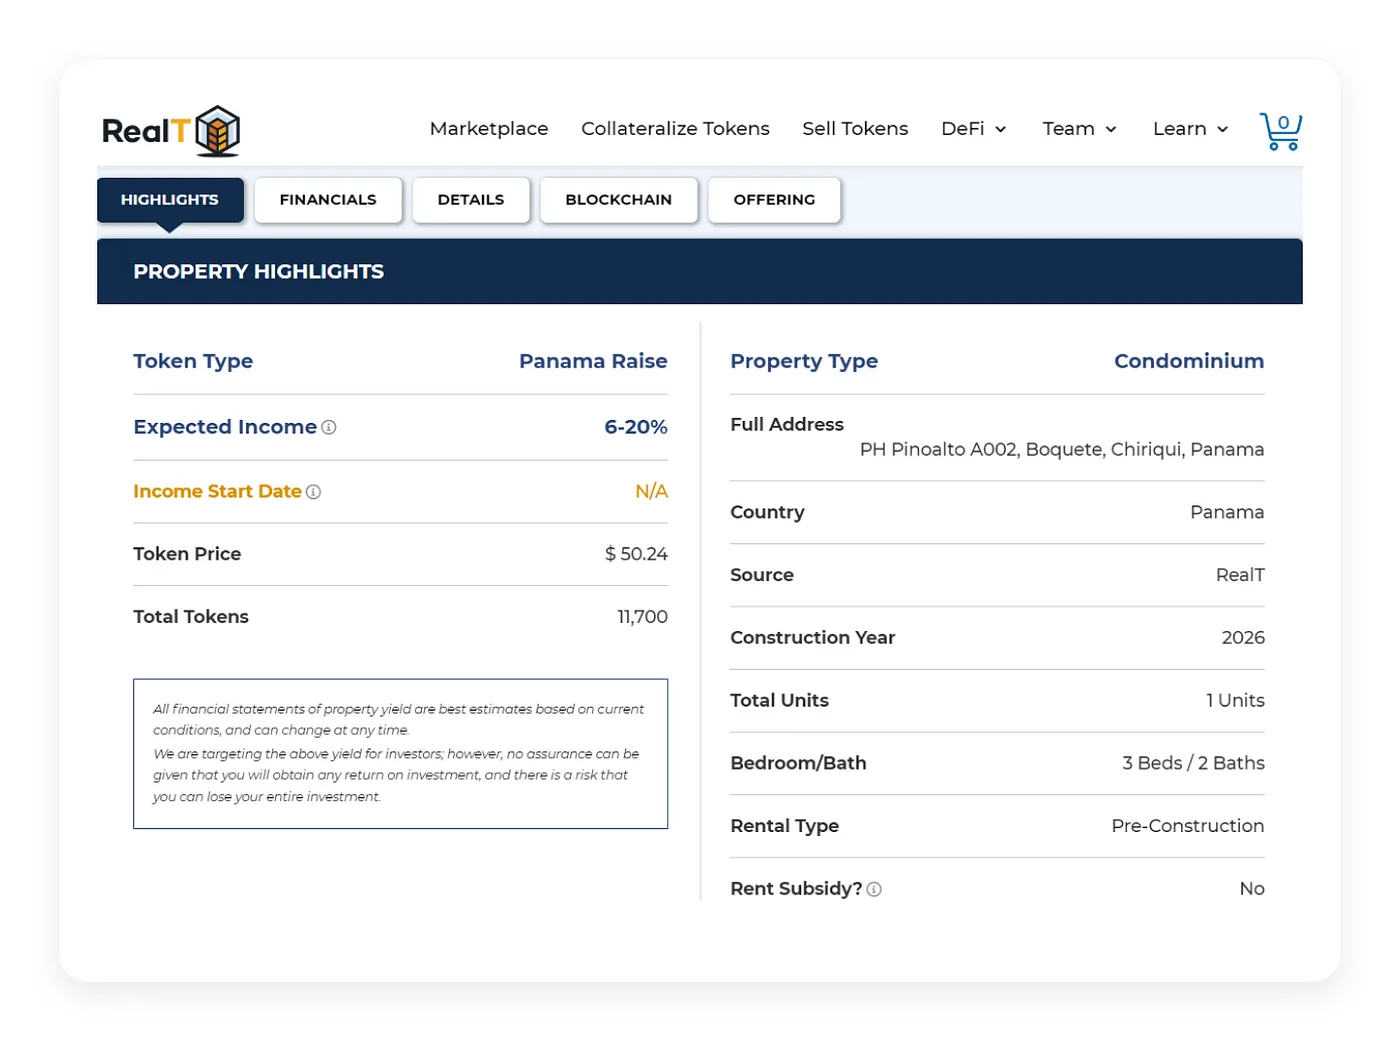Click the Property Type label

coord(804,361)
